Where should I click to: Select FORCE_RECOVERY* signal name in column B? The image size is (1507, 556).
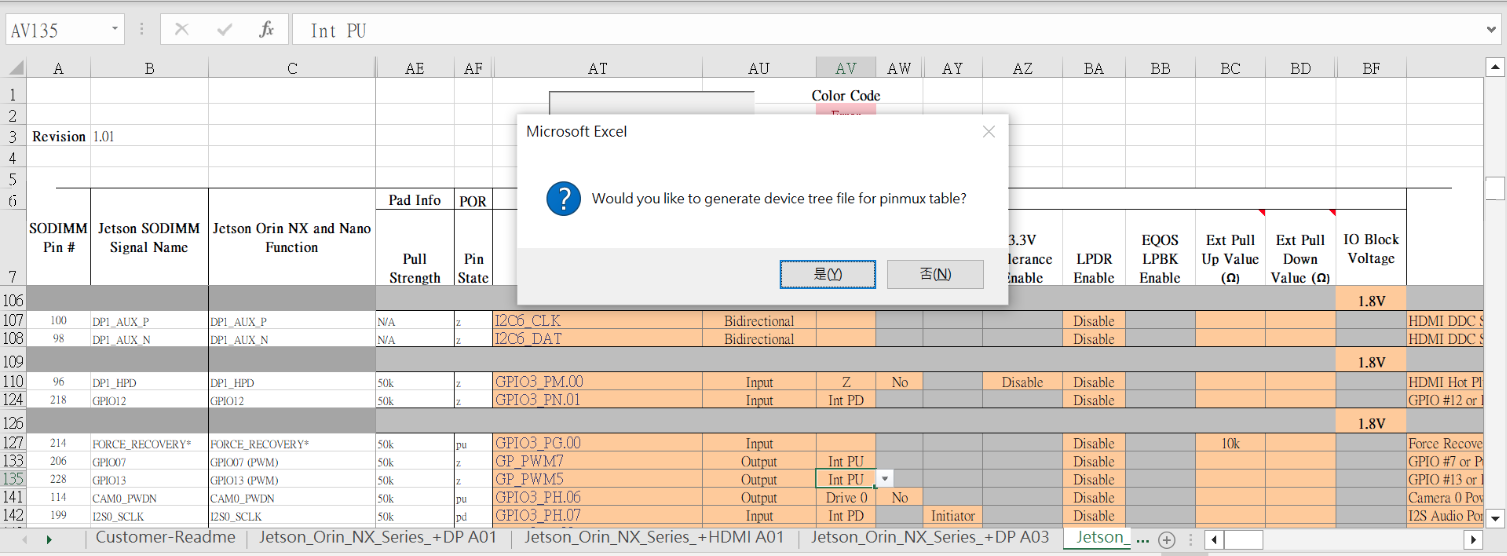pyautogui.click(x=149, y=443)
